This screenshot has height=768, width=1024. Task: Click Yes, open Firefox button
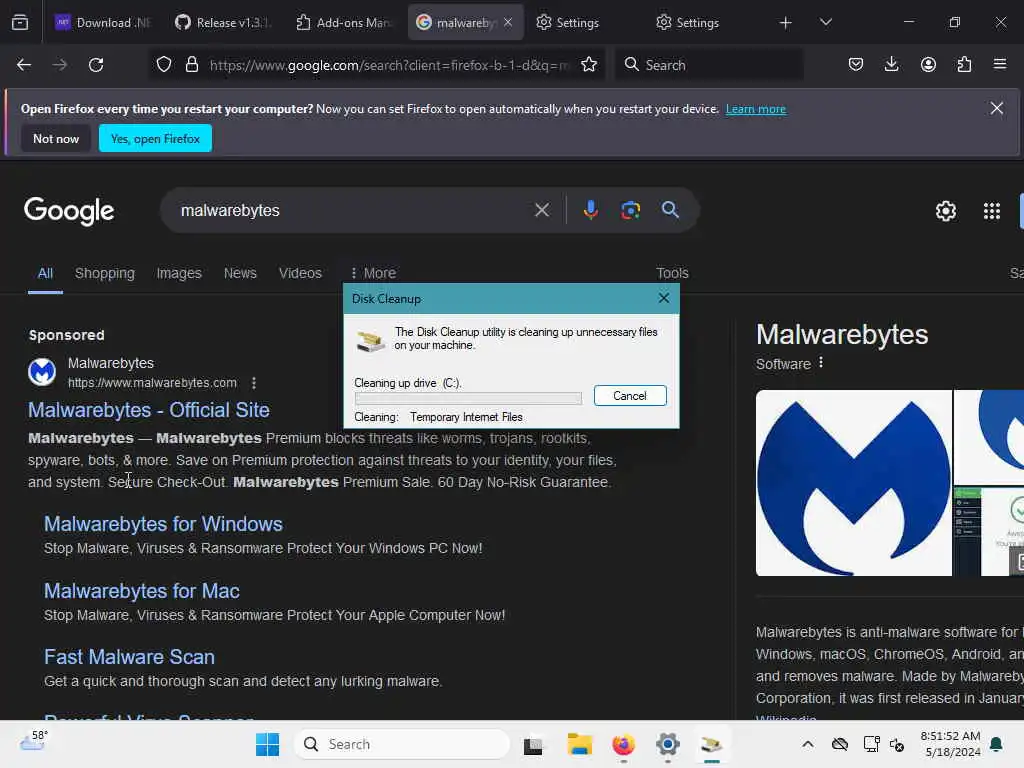[155, 138]
